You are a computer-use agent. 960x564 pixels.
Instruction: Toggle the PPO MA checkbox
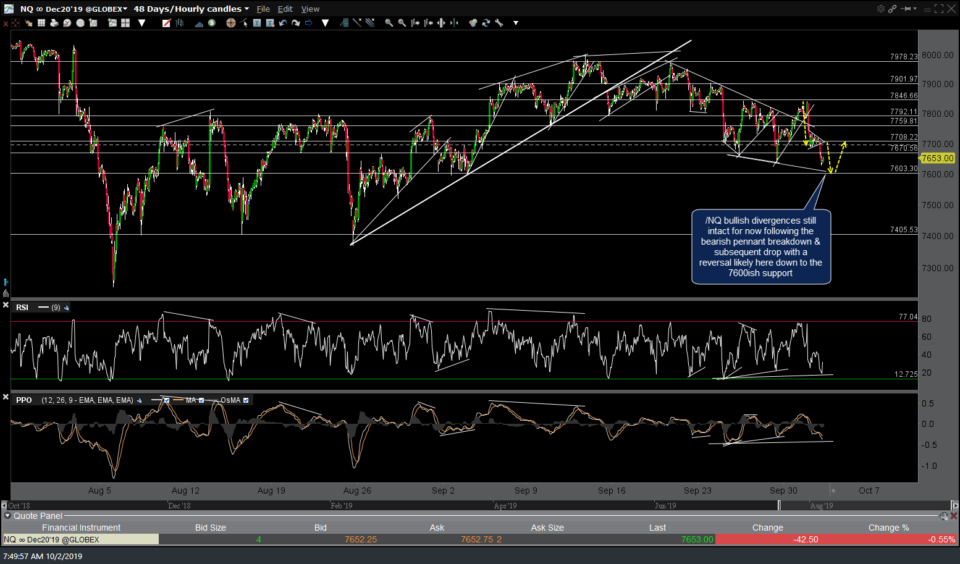click(201, 400)
